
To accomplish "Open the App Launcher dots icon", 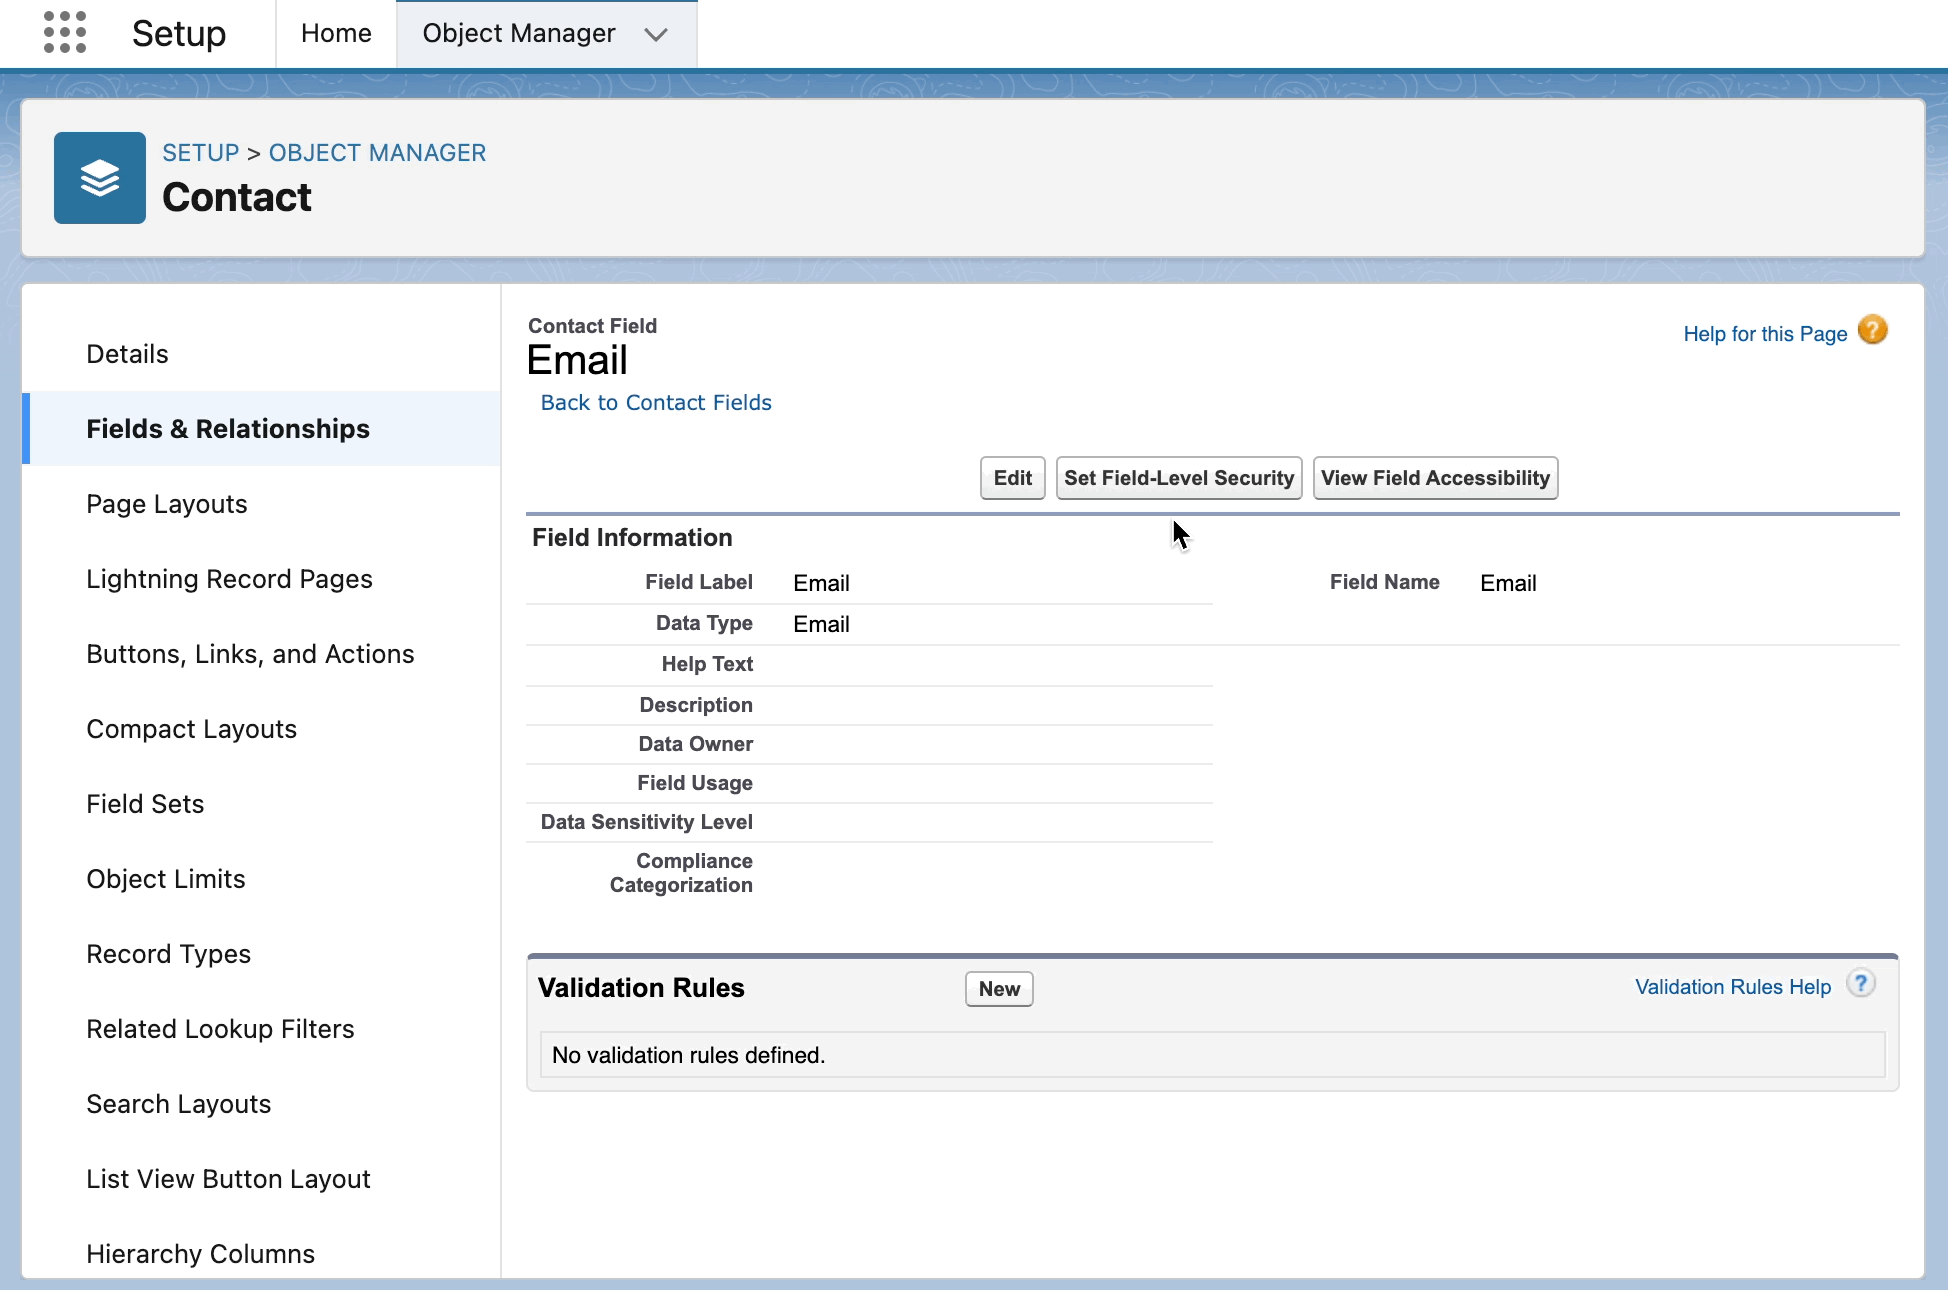I will pos(65,33).
